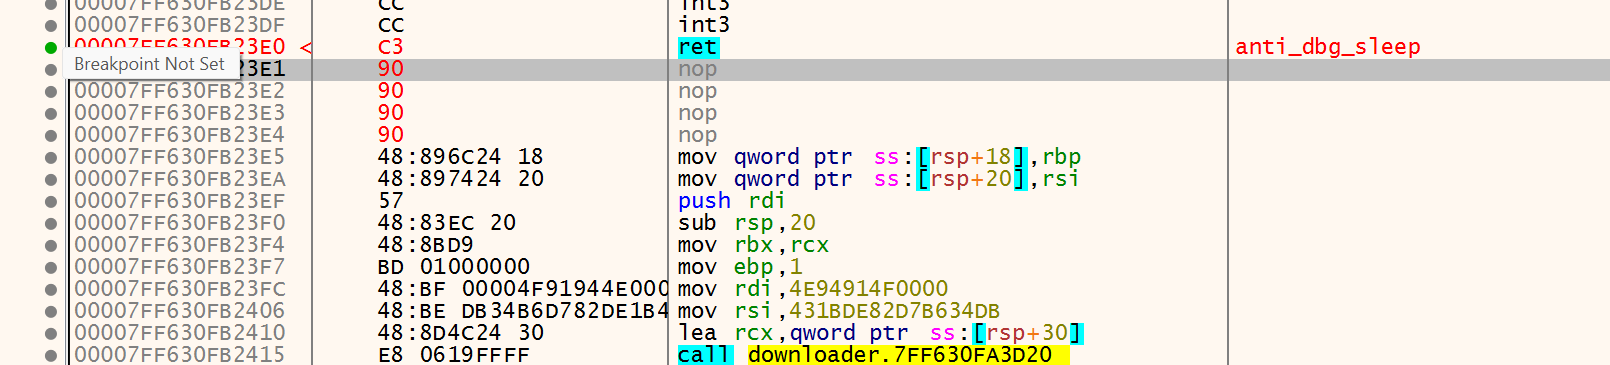
Task: Select address 00007FF630FB2410
Action: coord(180,333)
